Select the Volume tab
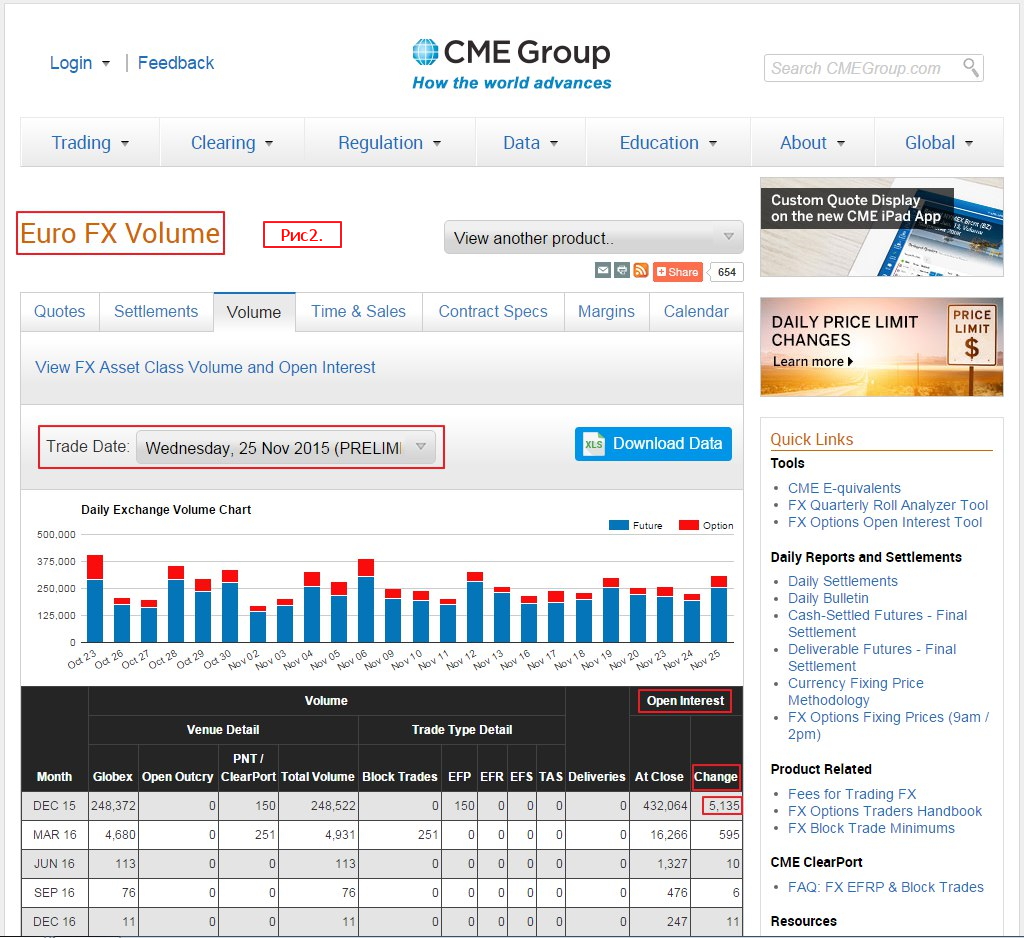 click(x=254, y=312)
